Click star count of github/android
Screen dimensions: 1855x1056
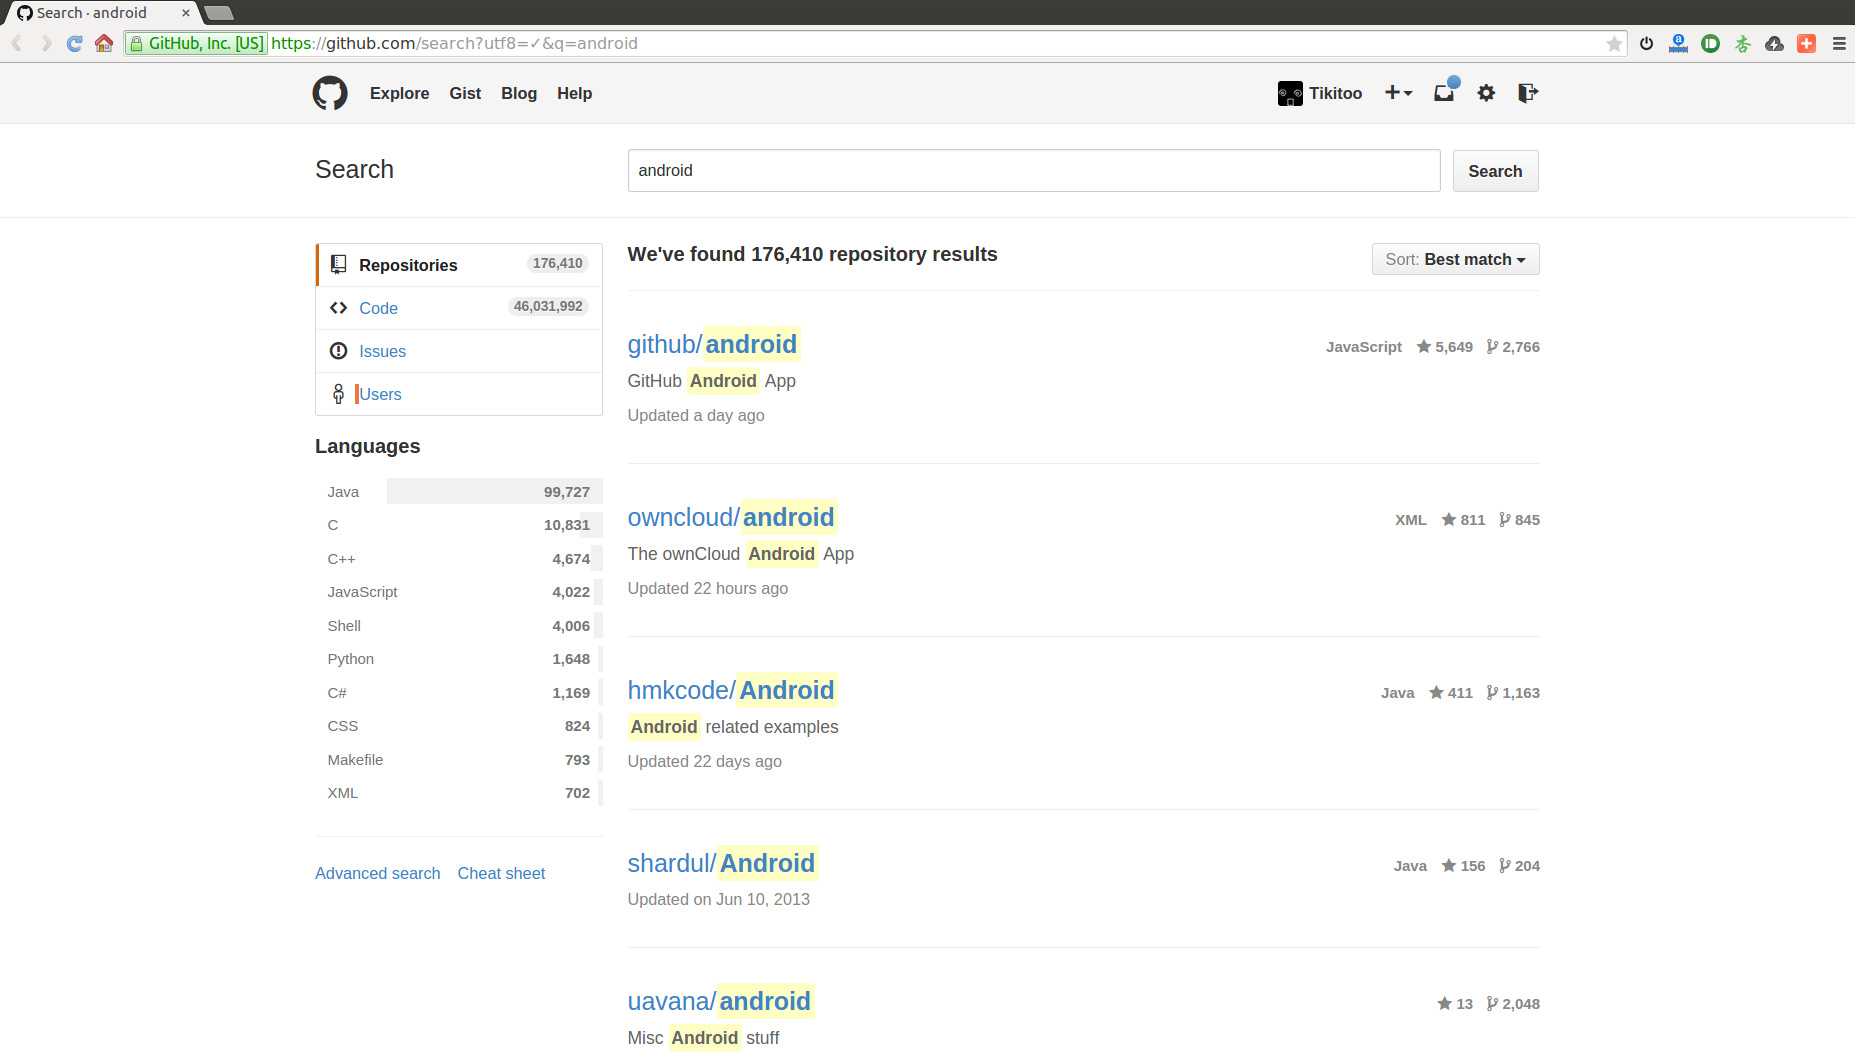pyautogui.click(x=1444, y=347)
